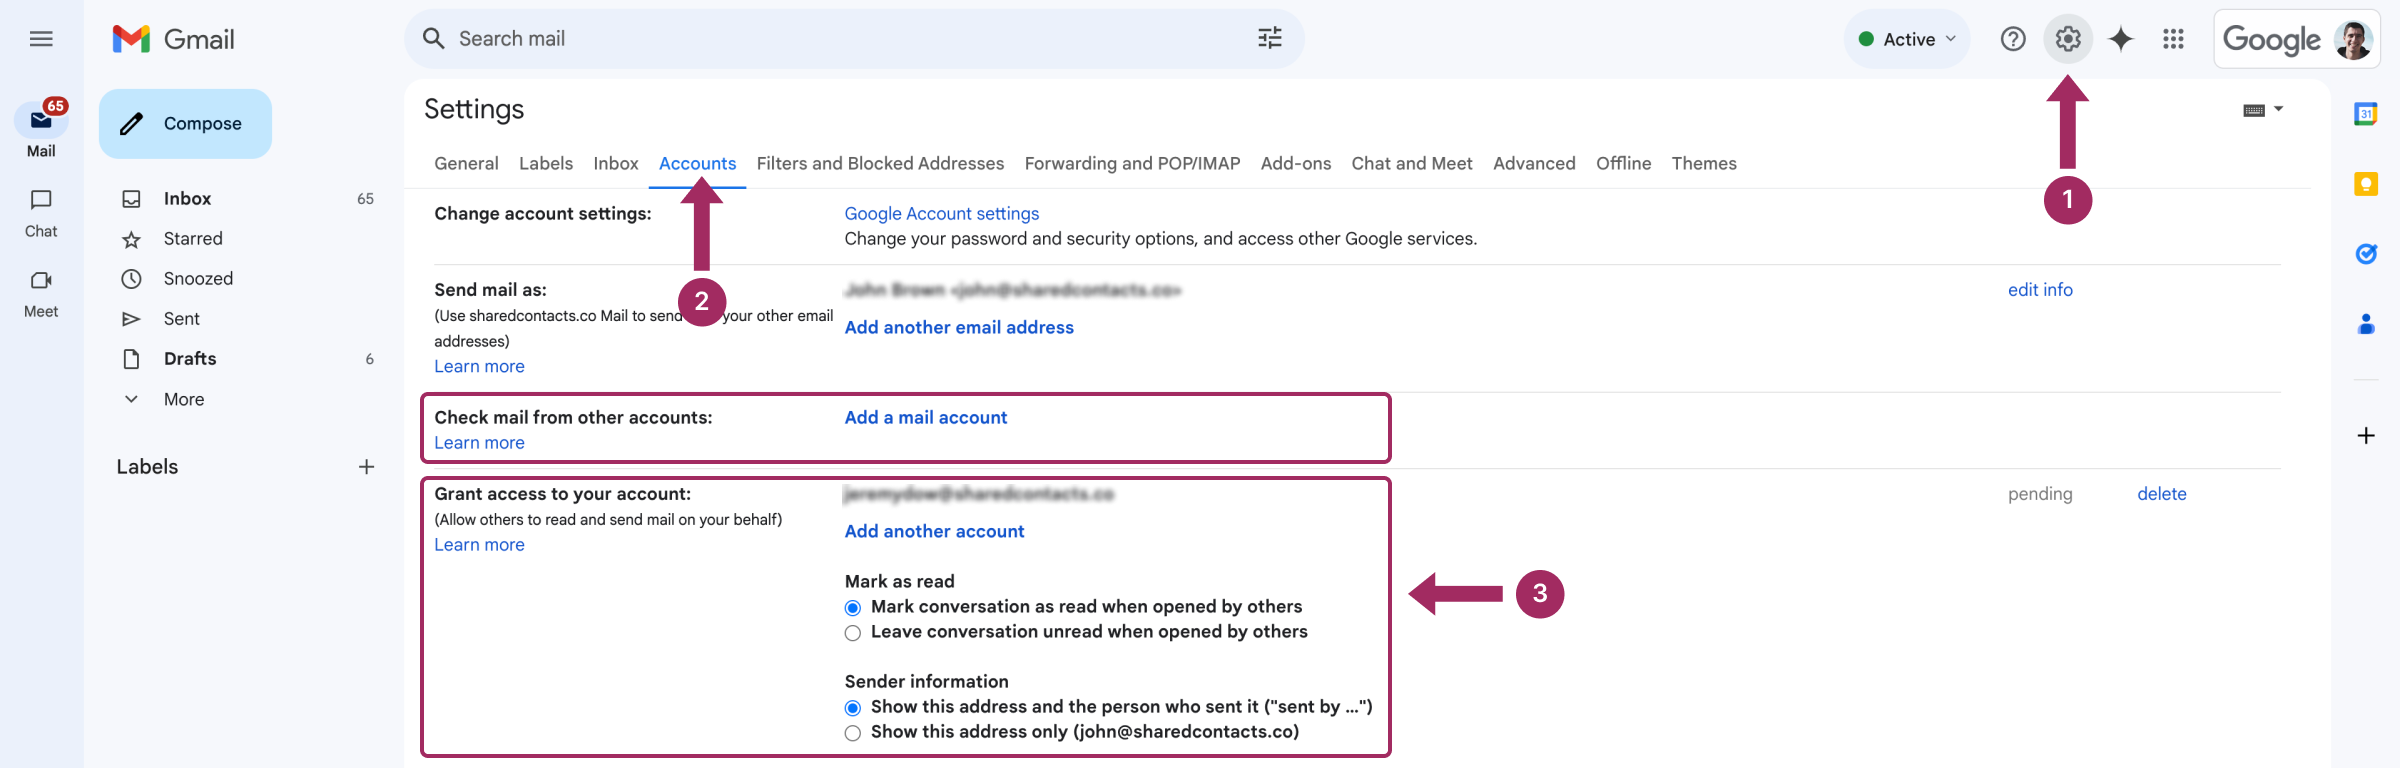Image resolution: width=2400 pixels, height=769 pixels.
Task: Open Forwarding and POP/IMAP tab
Action: pos(1132,164)
